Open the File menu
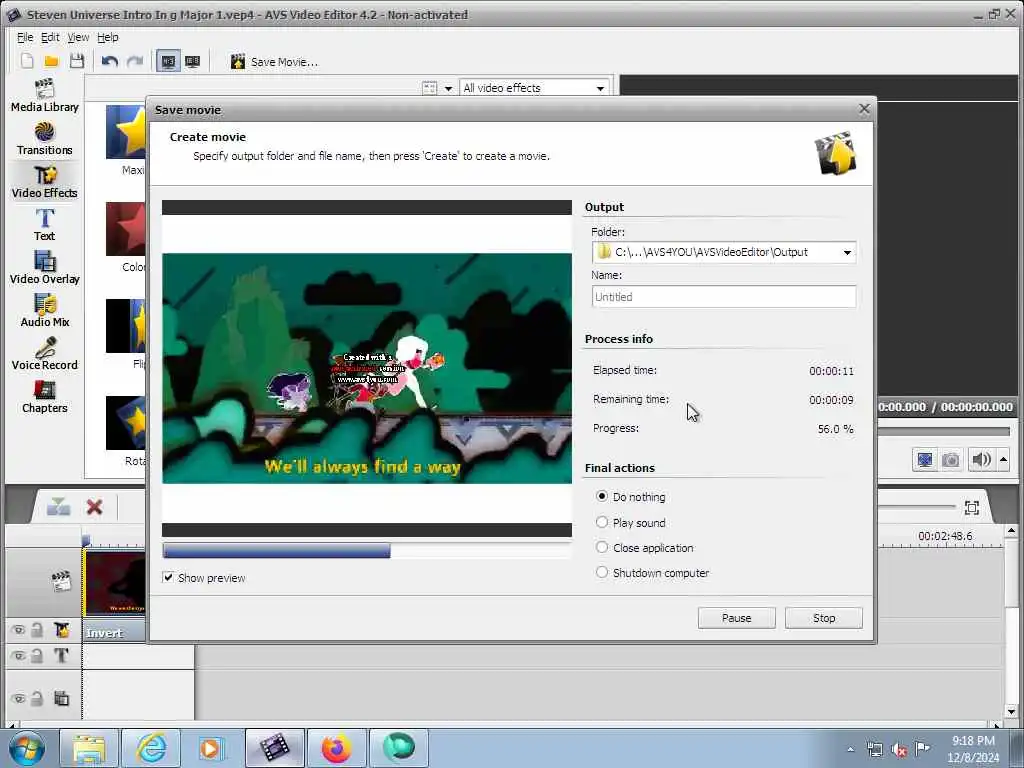This screenshot has width=1024, height=768. pos(25,37)
